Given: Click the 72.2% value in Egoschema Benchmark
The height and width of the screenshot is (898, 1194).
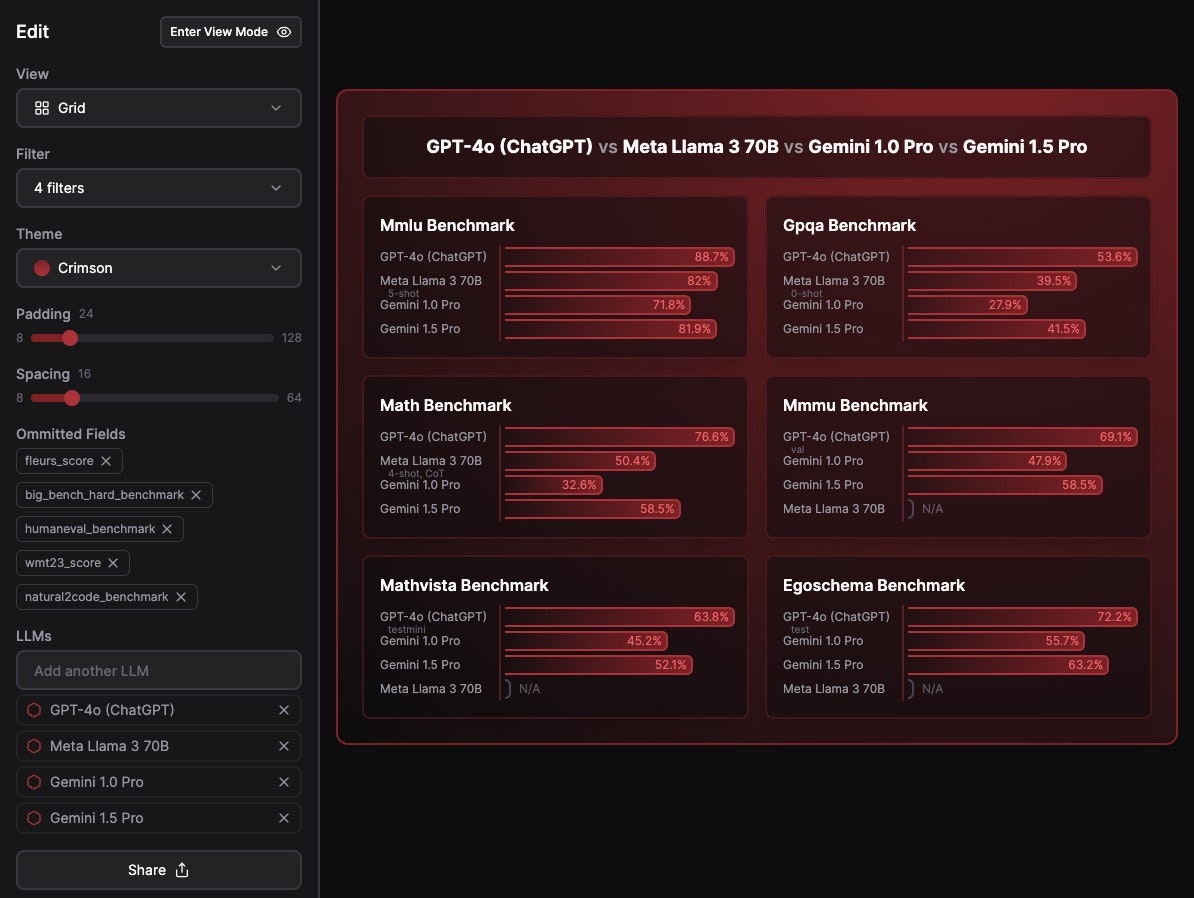Looking at the screenshot, I should click(1114, 617).
